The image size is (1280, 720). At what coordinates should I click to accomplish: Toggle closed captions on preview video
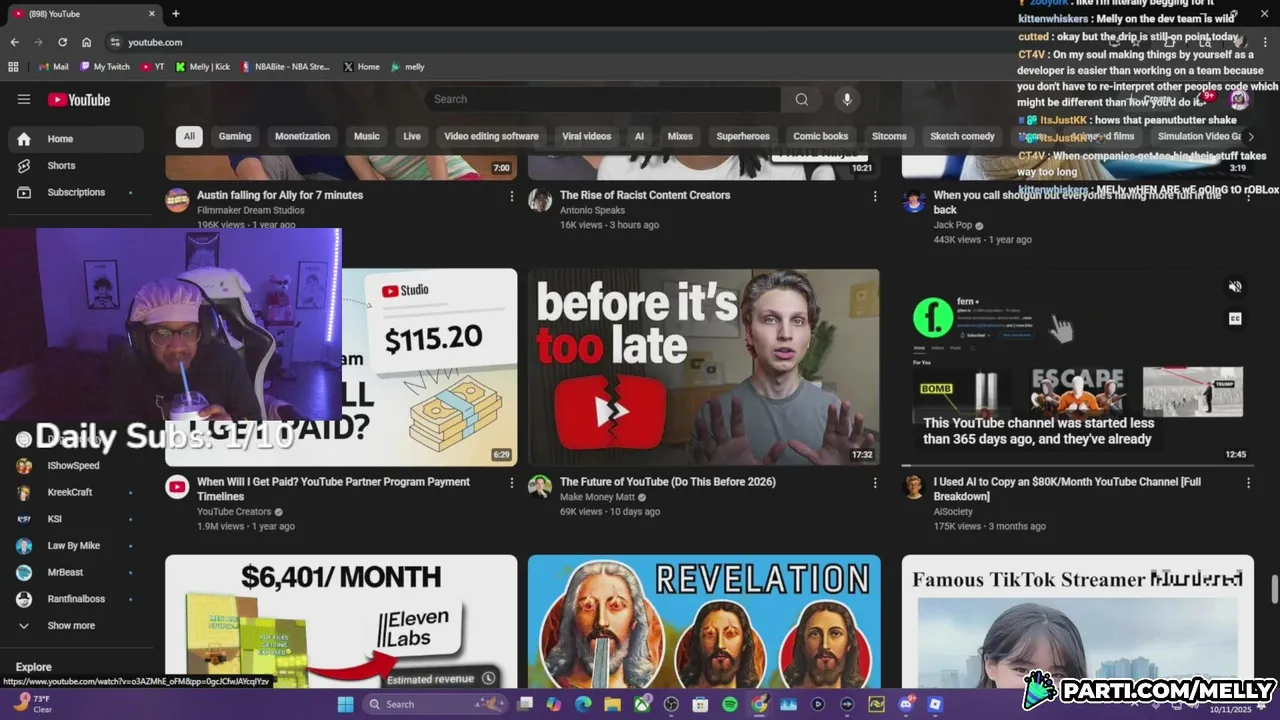point(1235,319)
